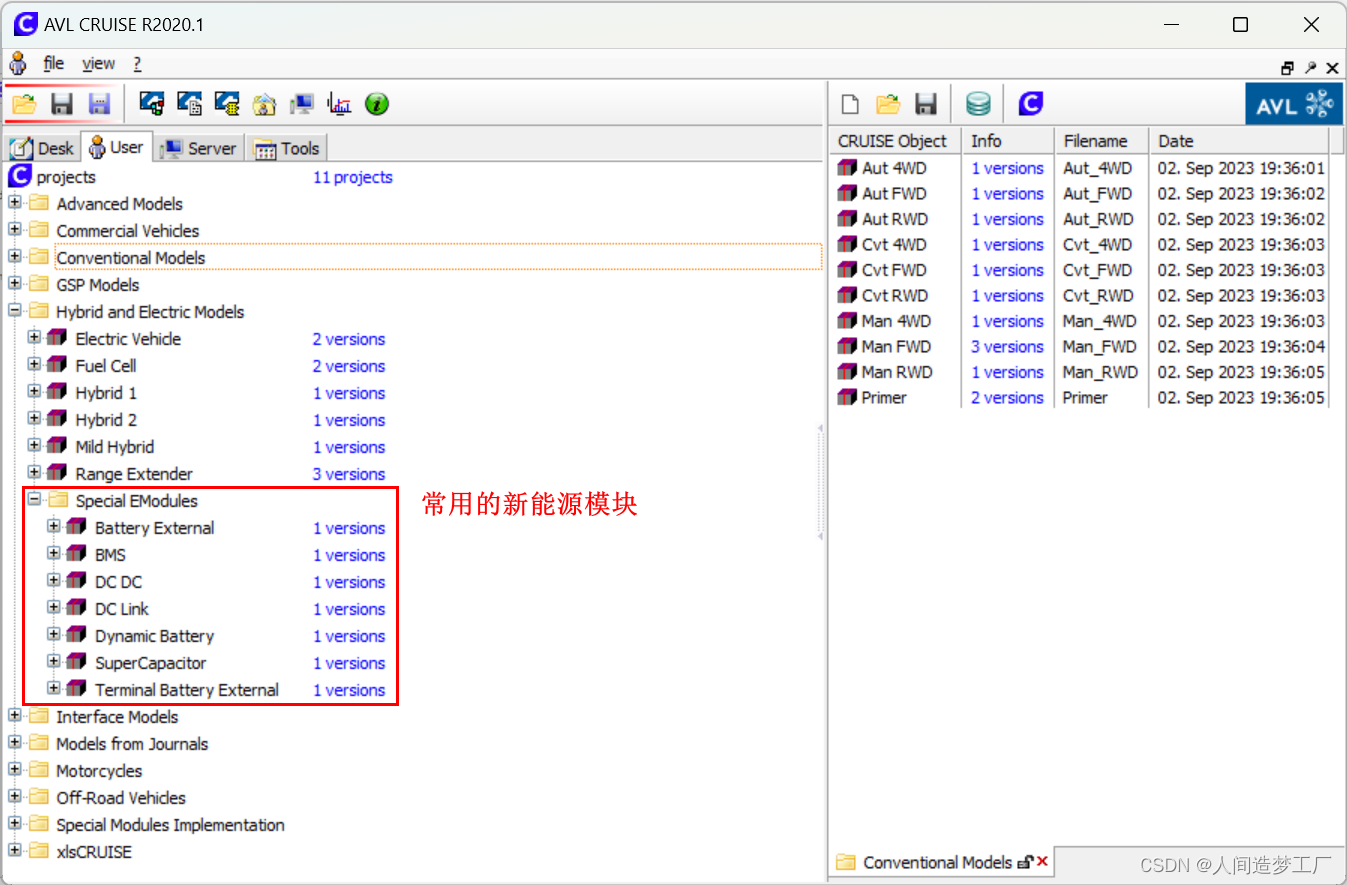Click the panel close X below title bar

[x=1332, y=68]
